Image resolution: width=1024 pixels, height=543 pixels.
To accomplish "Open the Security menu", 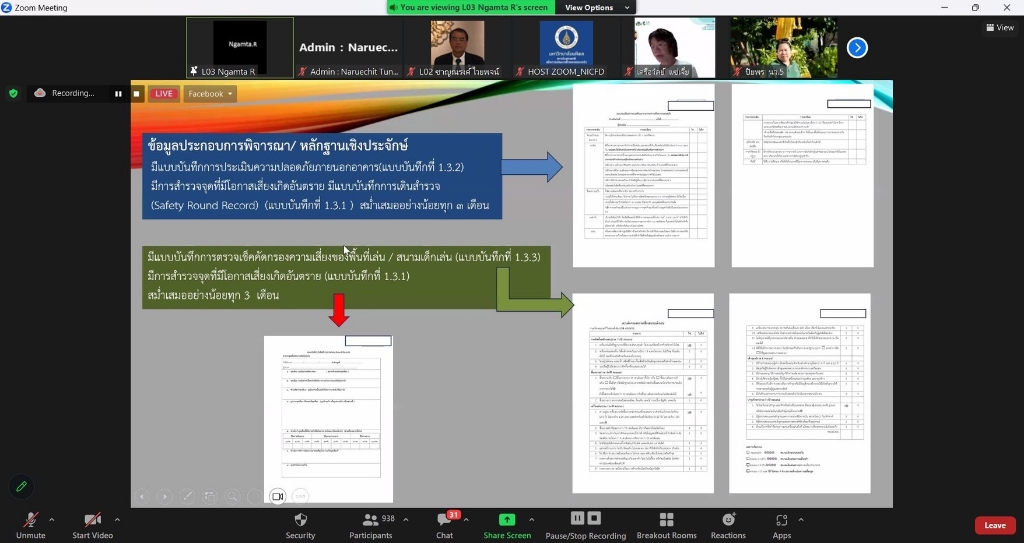I will [300, 525].
